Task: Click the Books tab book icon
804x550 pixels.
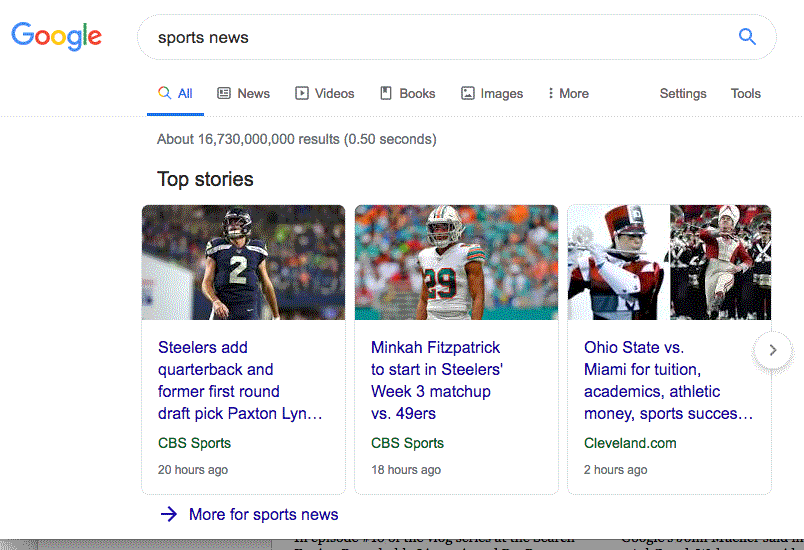Action: click(386, 93)
